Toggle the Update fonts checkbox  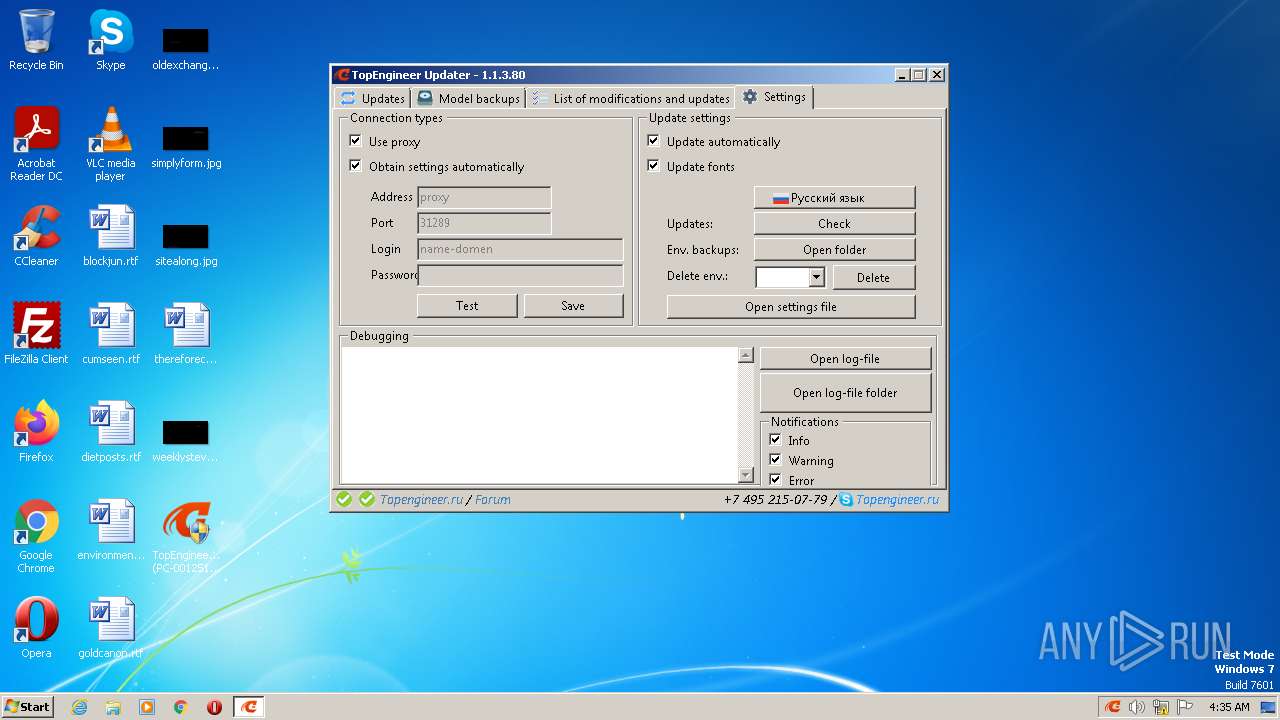point(653,166)
